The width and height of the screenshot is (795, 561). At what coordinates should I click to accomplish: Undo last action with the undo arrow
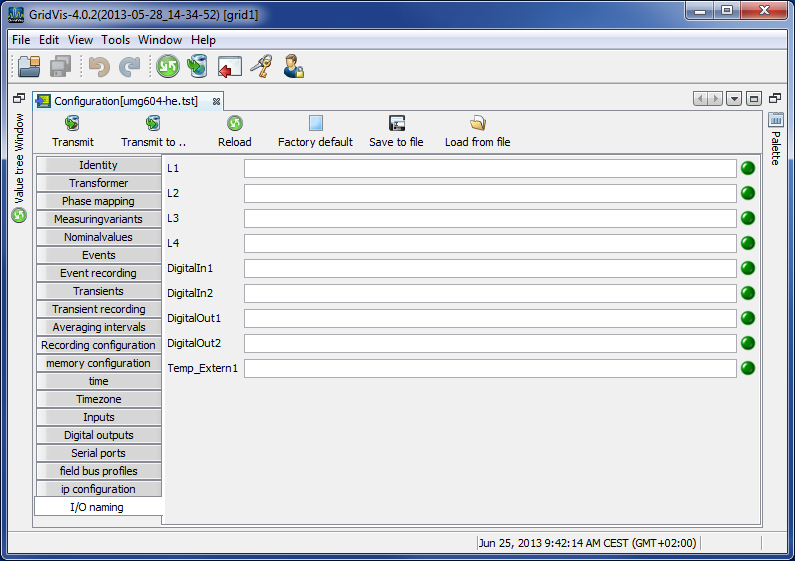[99, 66]
